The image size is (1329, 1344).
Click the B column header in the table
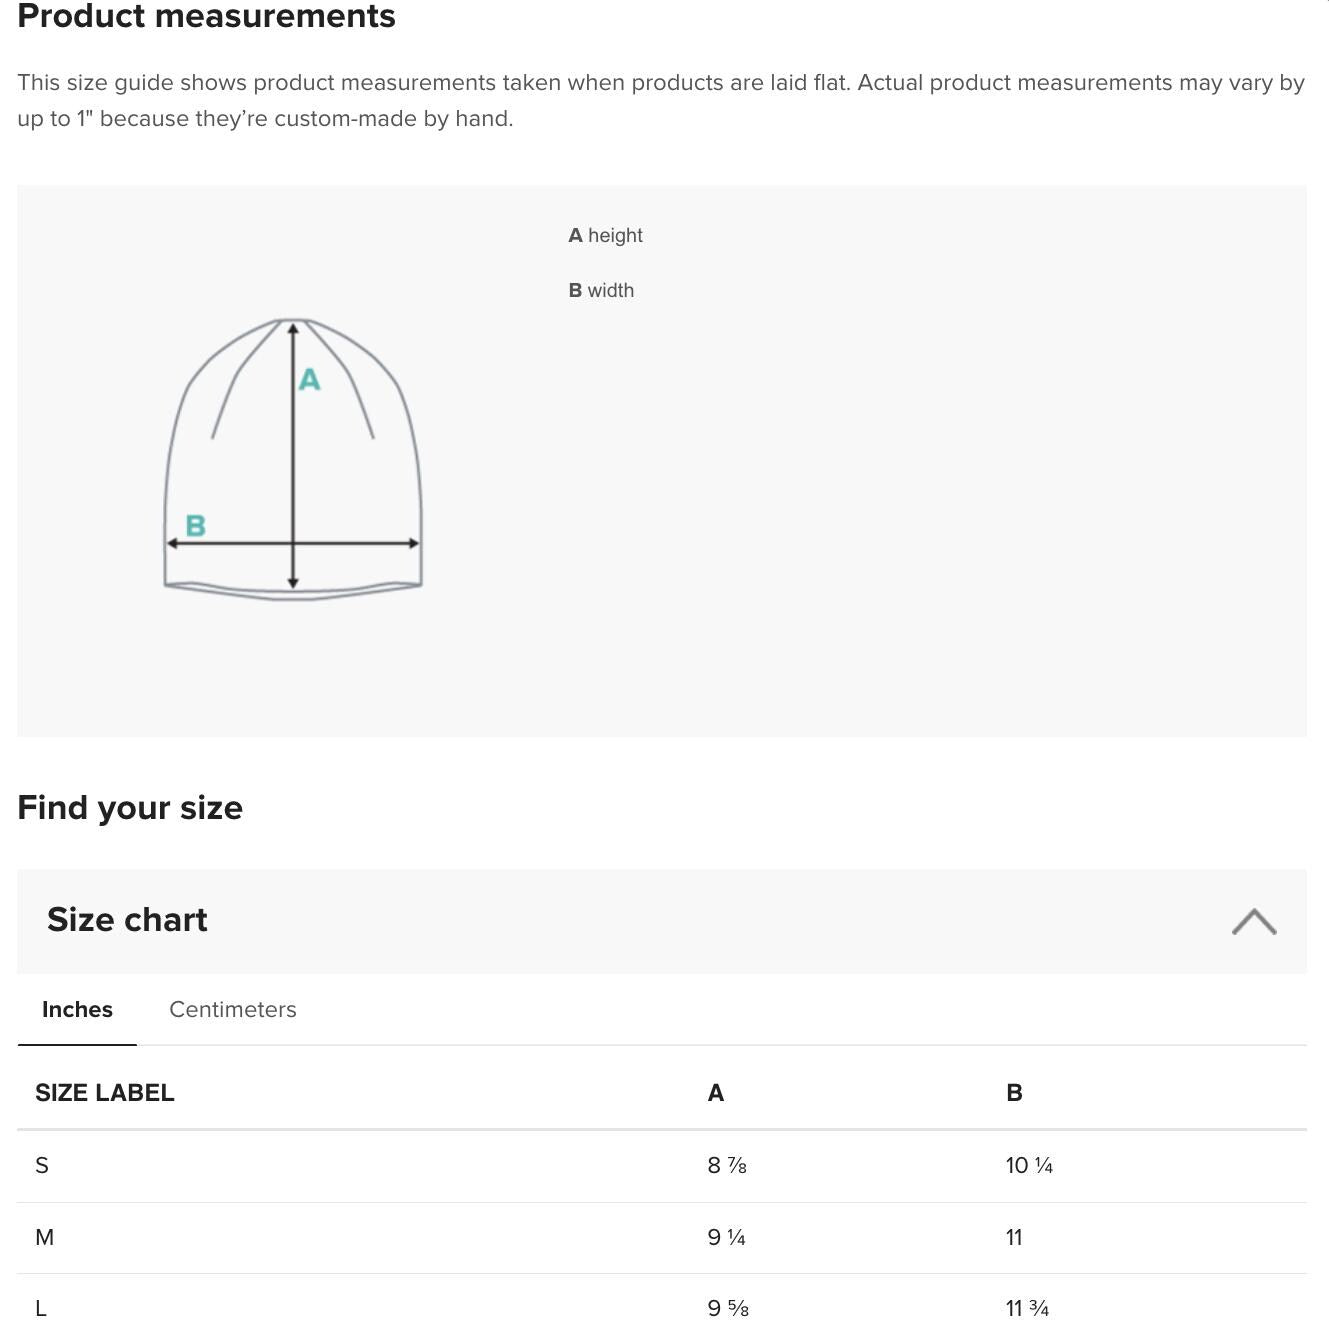click(1014, 1093)
